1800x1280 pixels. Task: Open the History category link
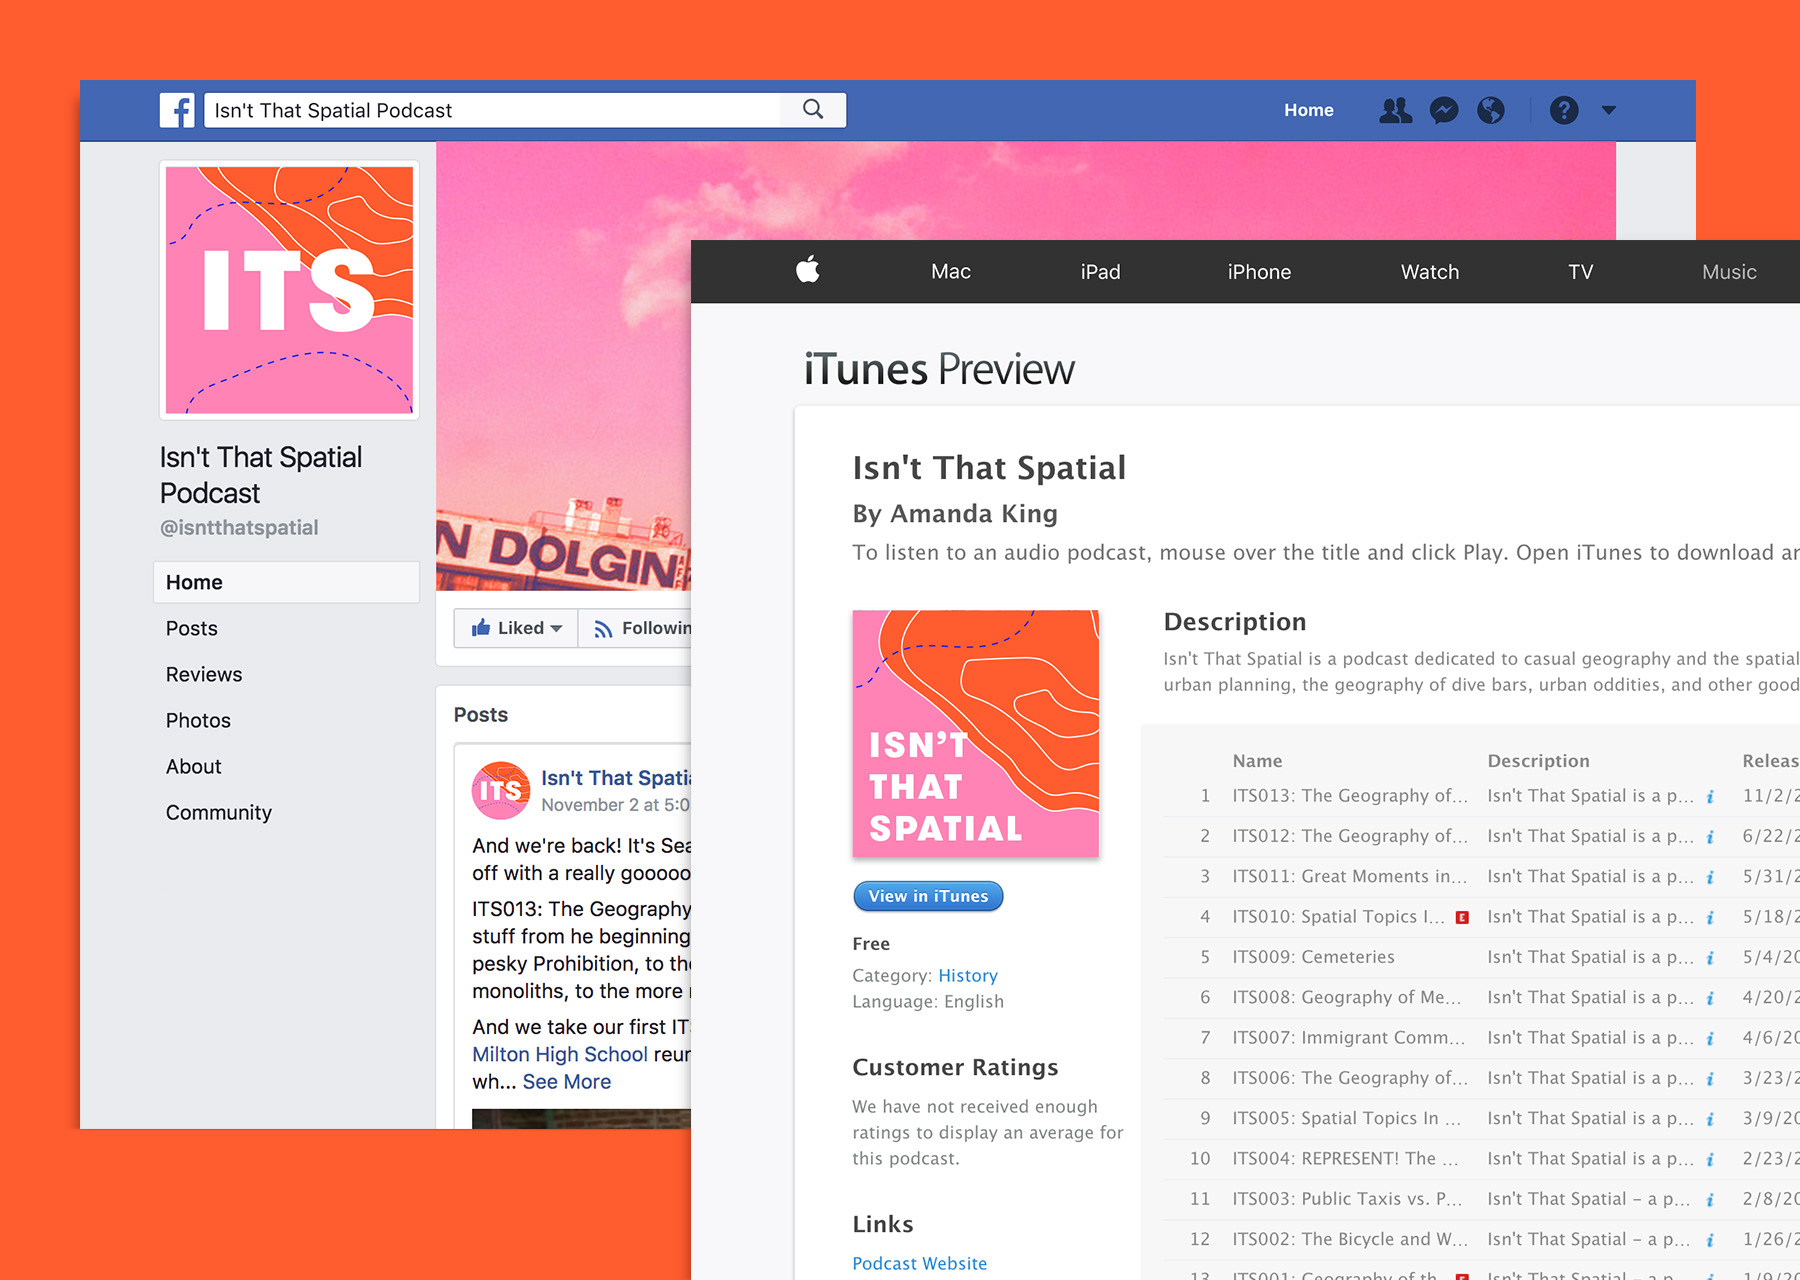pos(967,975)
